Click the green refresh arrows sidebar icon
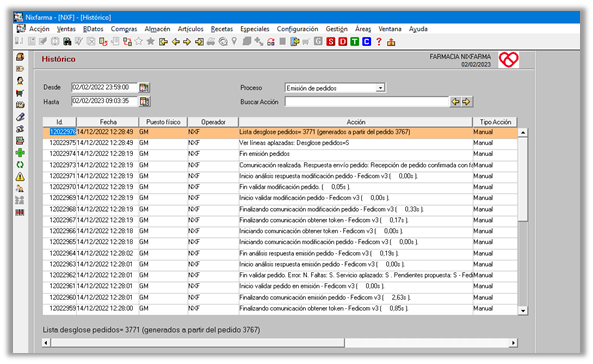 coord(20,165)
